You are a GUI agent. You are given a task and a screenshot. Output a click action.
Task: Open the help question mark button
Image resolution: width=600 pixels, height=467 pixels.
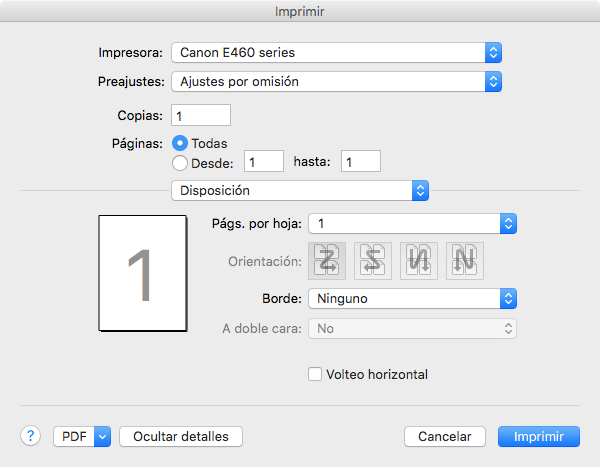(x=31, y=436)
